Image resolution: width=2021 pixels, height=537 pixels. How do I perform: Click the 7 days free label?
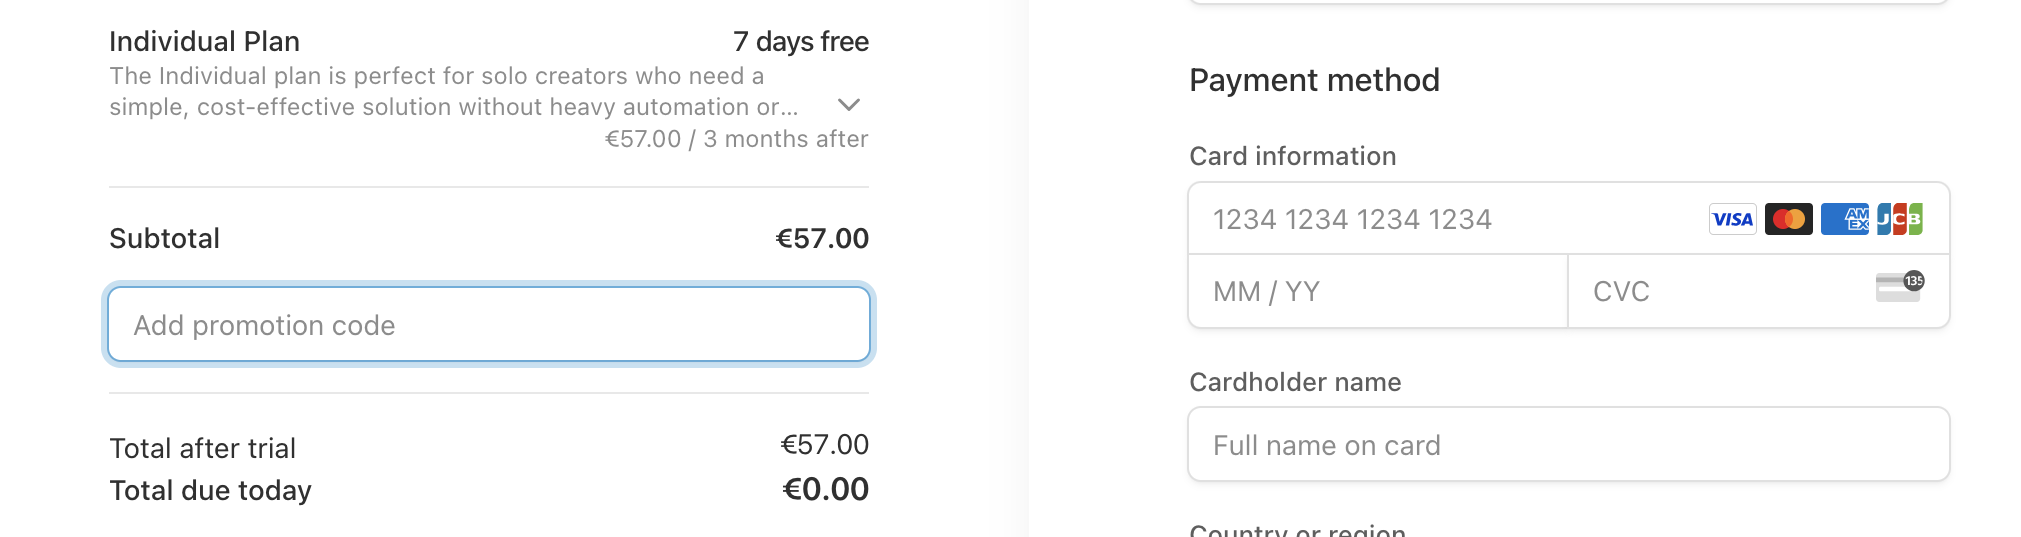(801, 42)
